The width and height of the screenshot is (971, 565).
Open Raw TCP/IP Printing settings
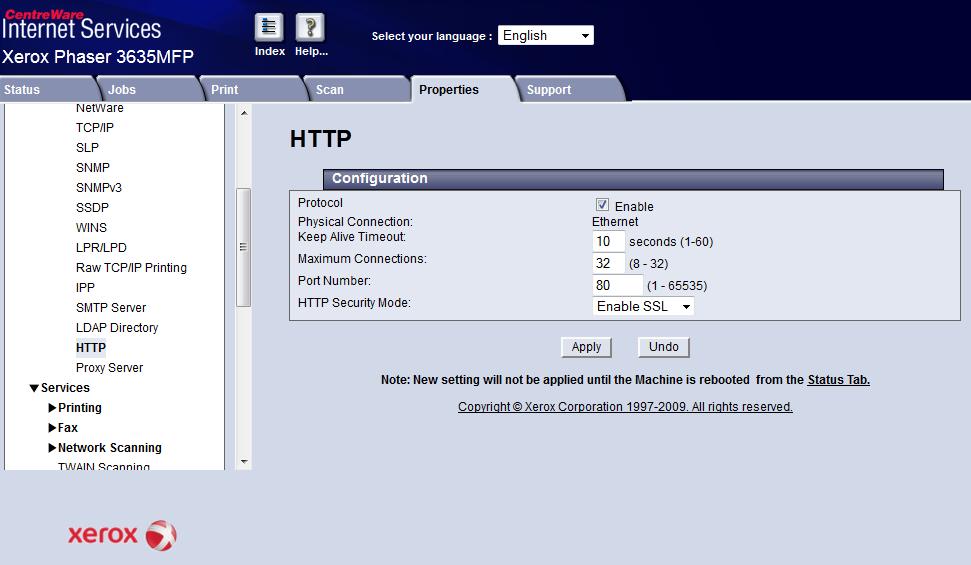pos(131,268)
